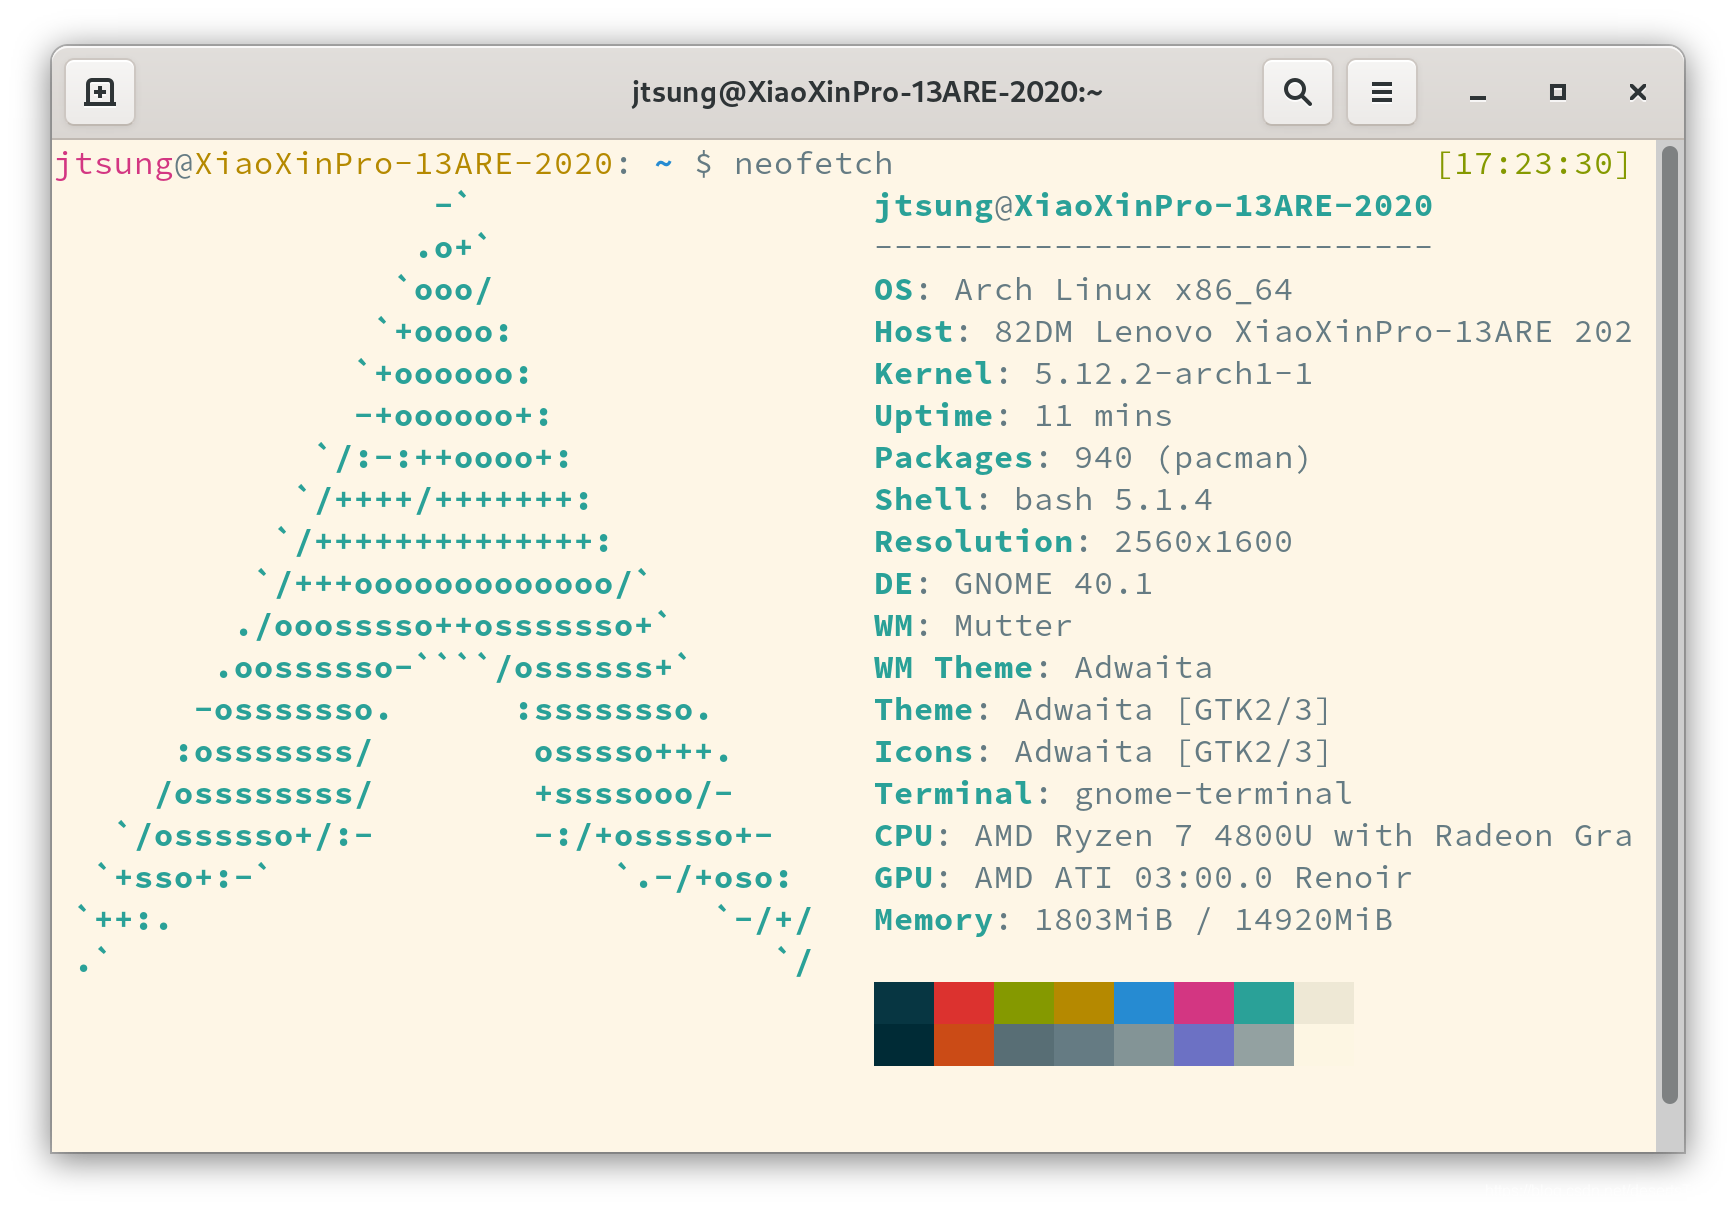The width and height of the screenshot is (1736, 1210).
Task: Click the GPU AMD ATI Renoir line
Action: tap(1143, 878)
